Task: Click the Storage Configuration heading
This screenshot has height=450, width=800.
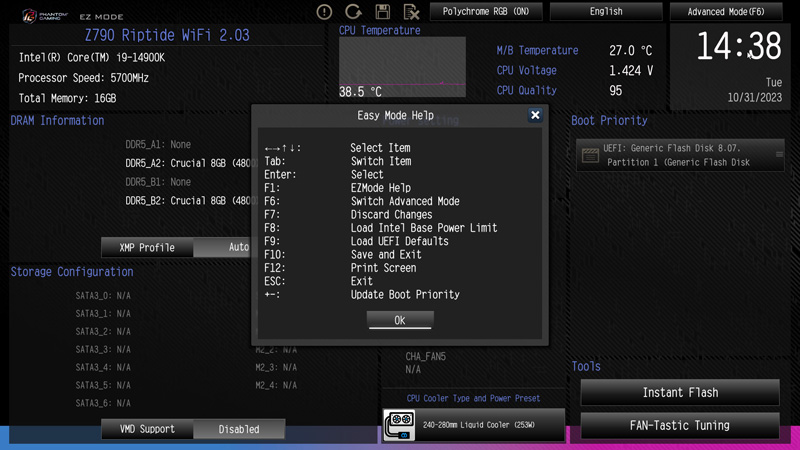Action: point(72,272)
